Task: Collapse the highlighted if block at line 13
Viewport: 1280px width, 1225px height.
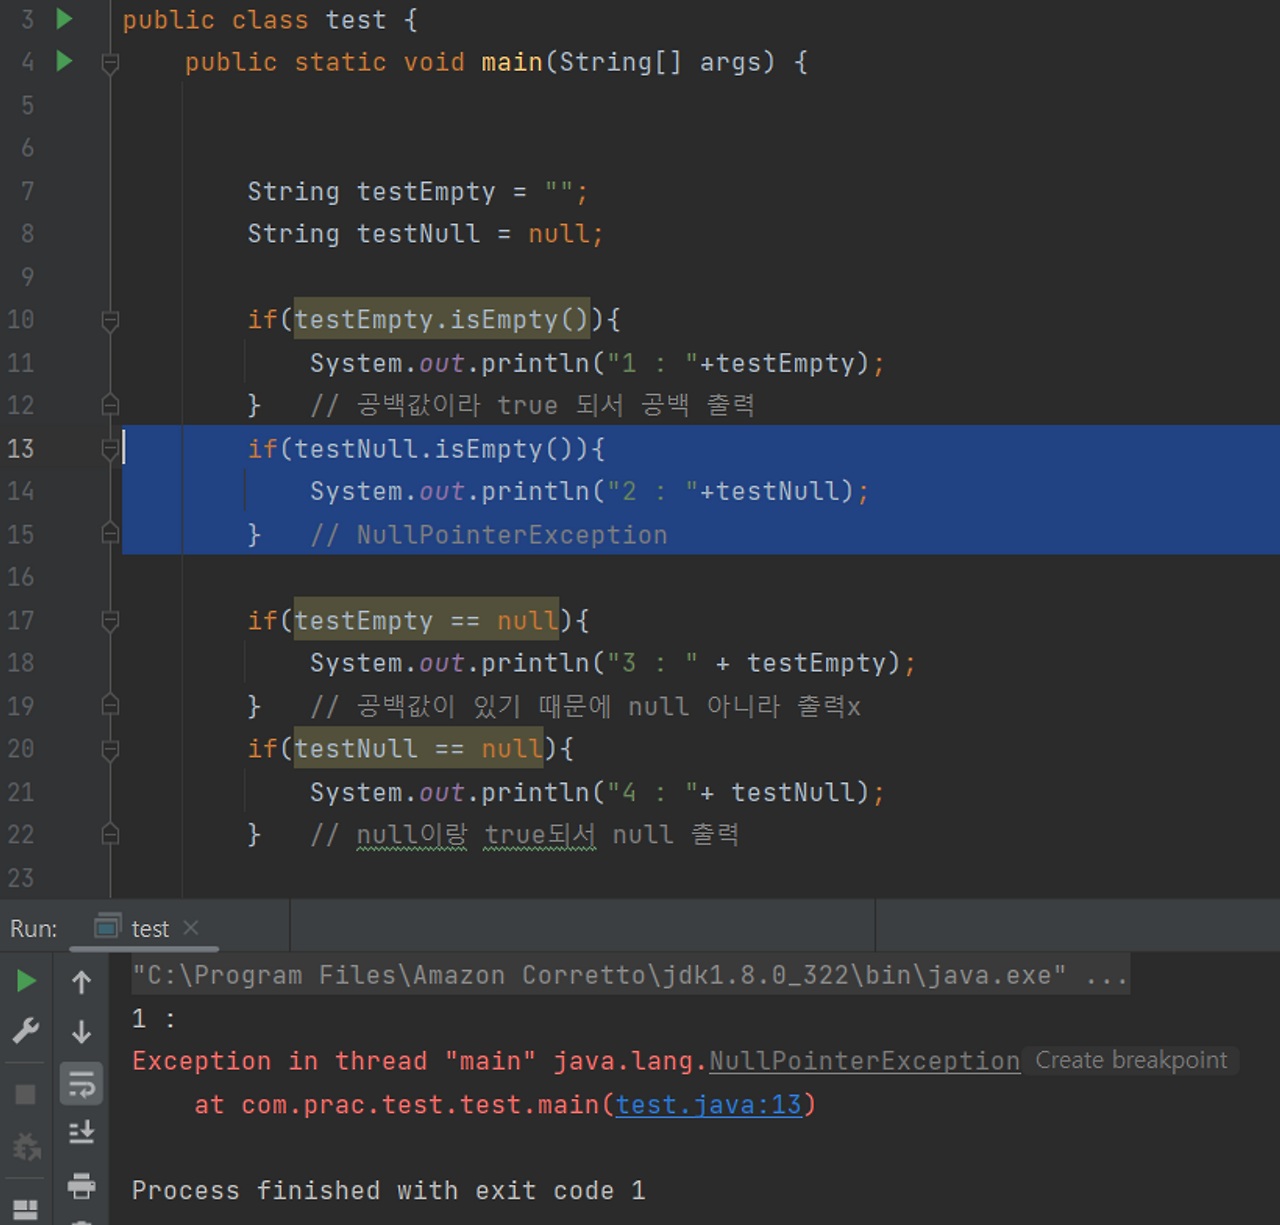Action: (x=110, y=449)
